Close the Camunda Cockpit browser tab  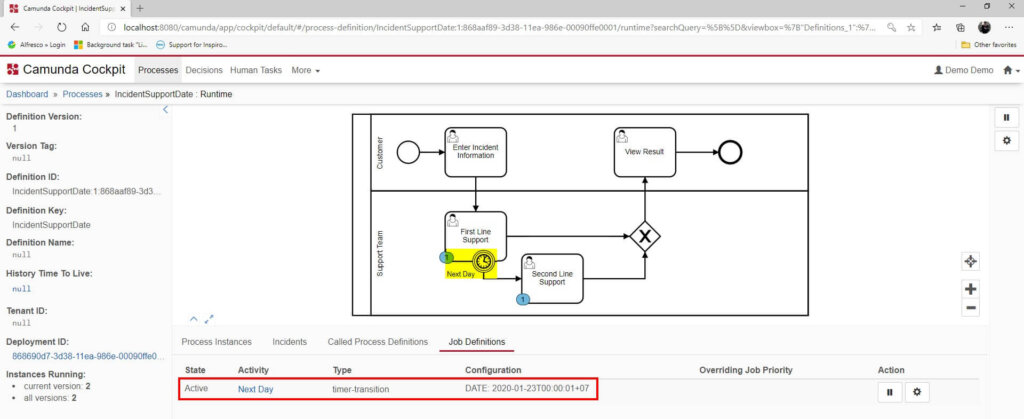123,8
